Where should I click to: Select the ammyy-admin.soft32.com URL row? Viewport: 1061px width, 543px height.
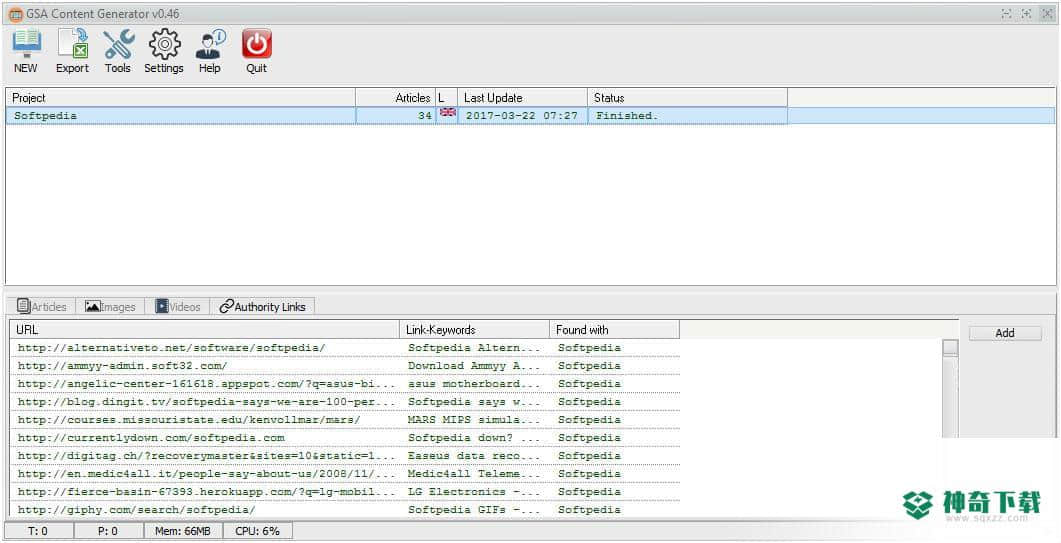(x=345, y=366)
